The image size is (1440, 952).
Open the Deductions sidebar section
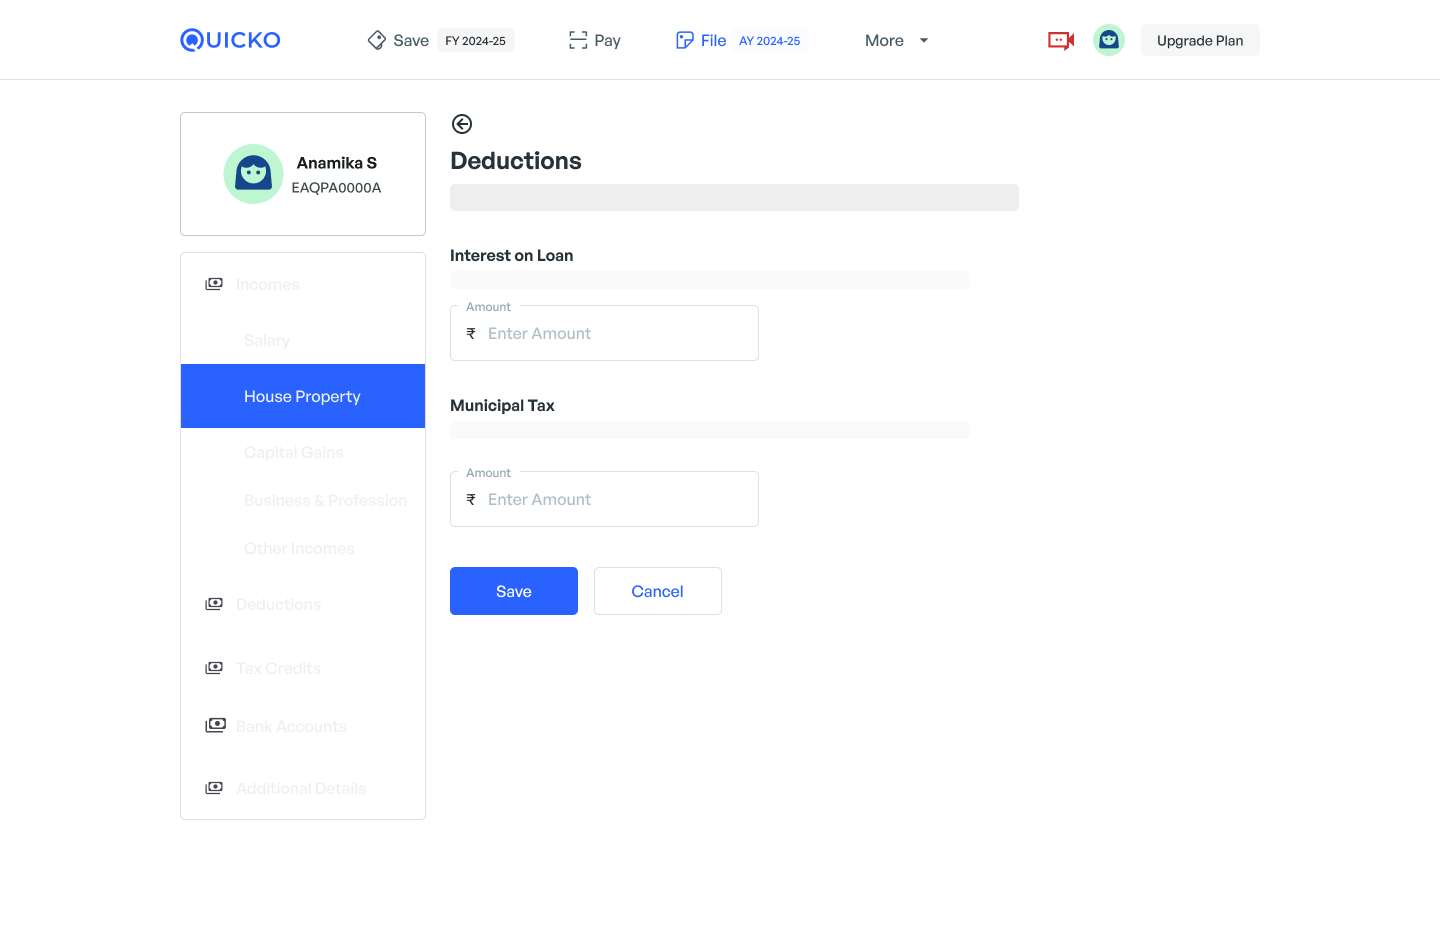tap(278, 604)
